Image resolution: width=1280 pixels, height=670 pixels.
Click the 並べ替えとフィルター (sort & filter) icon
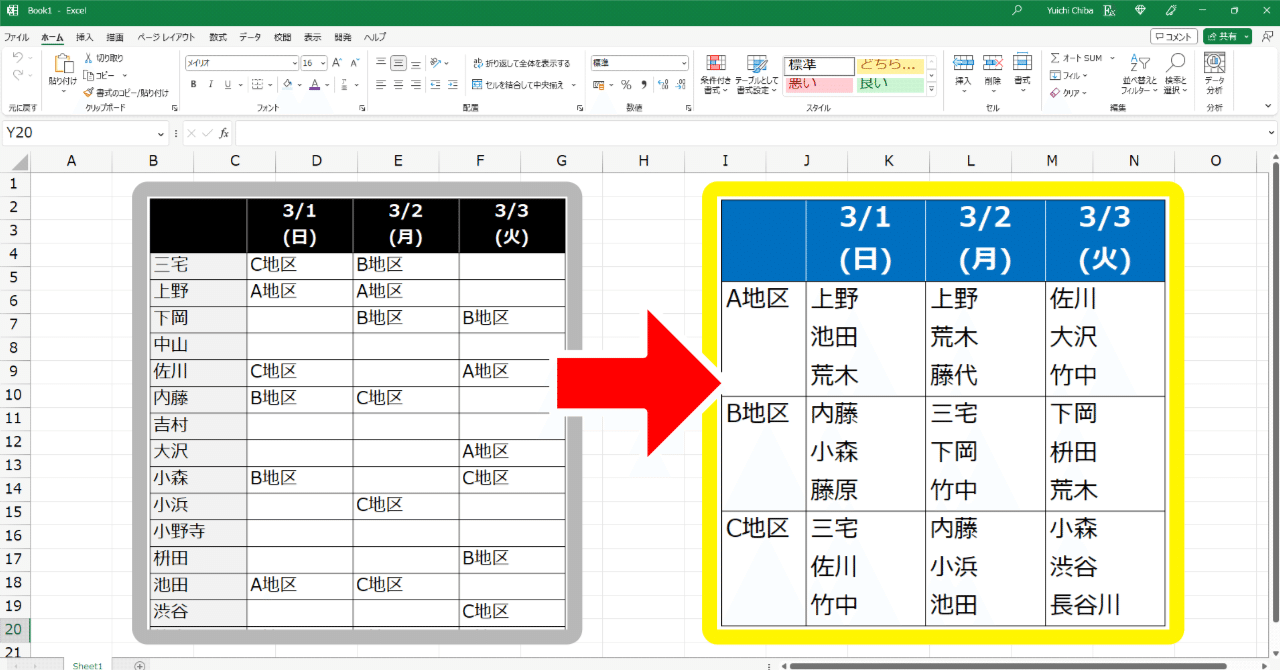tap(1141, 62)
